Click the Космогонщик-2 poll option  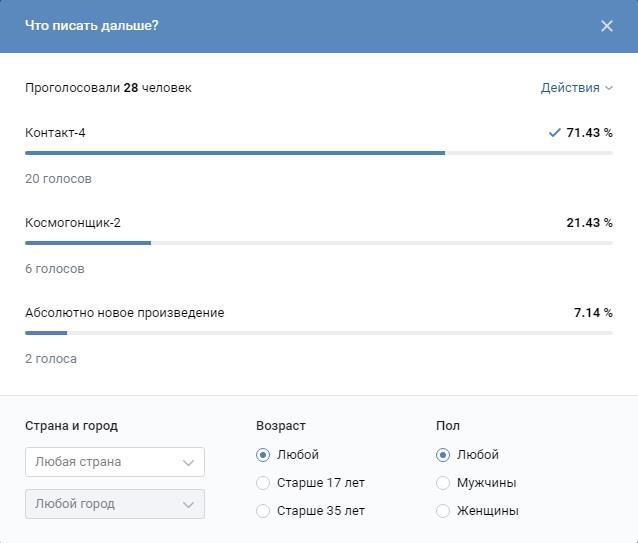[73, 223]
